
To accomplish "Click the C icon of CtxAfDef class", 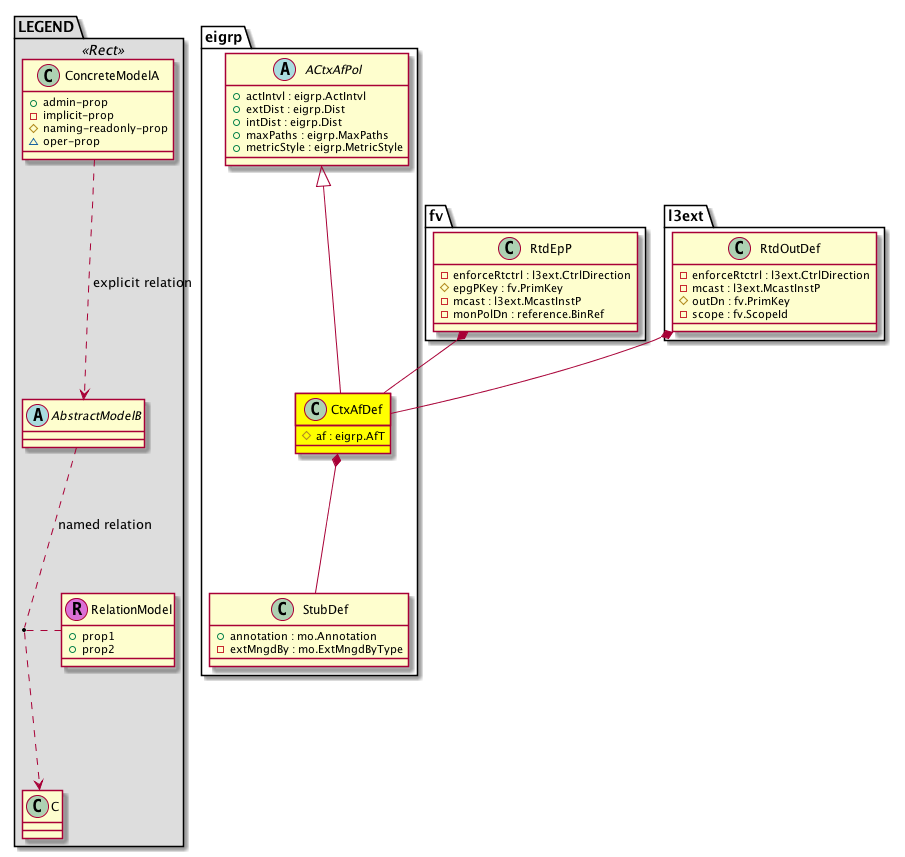I will [315, 410].
